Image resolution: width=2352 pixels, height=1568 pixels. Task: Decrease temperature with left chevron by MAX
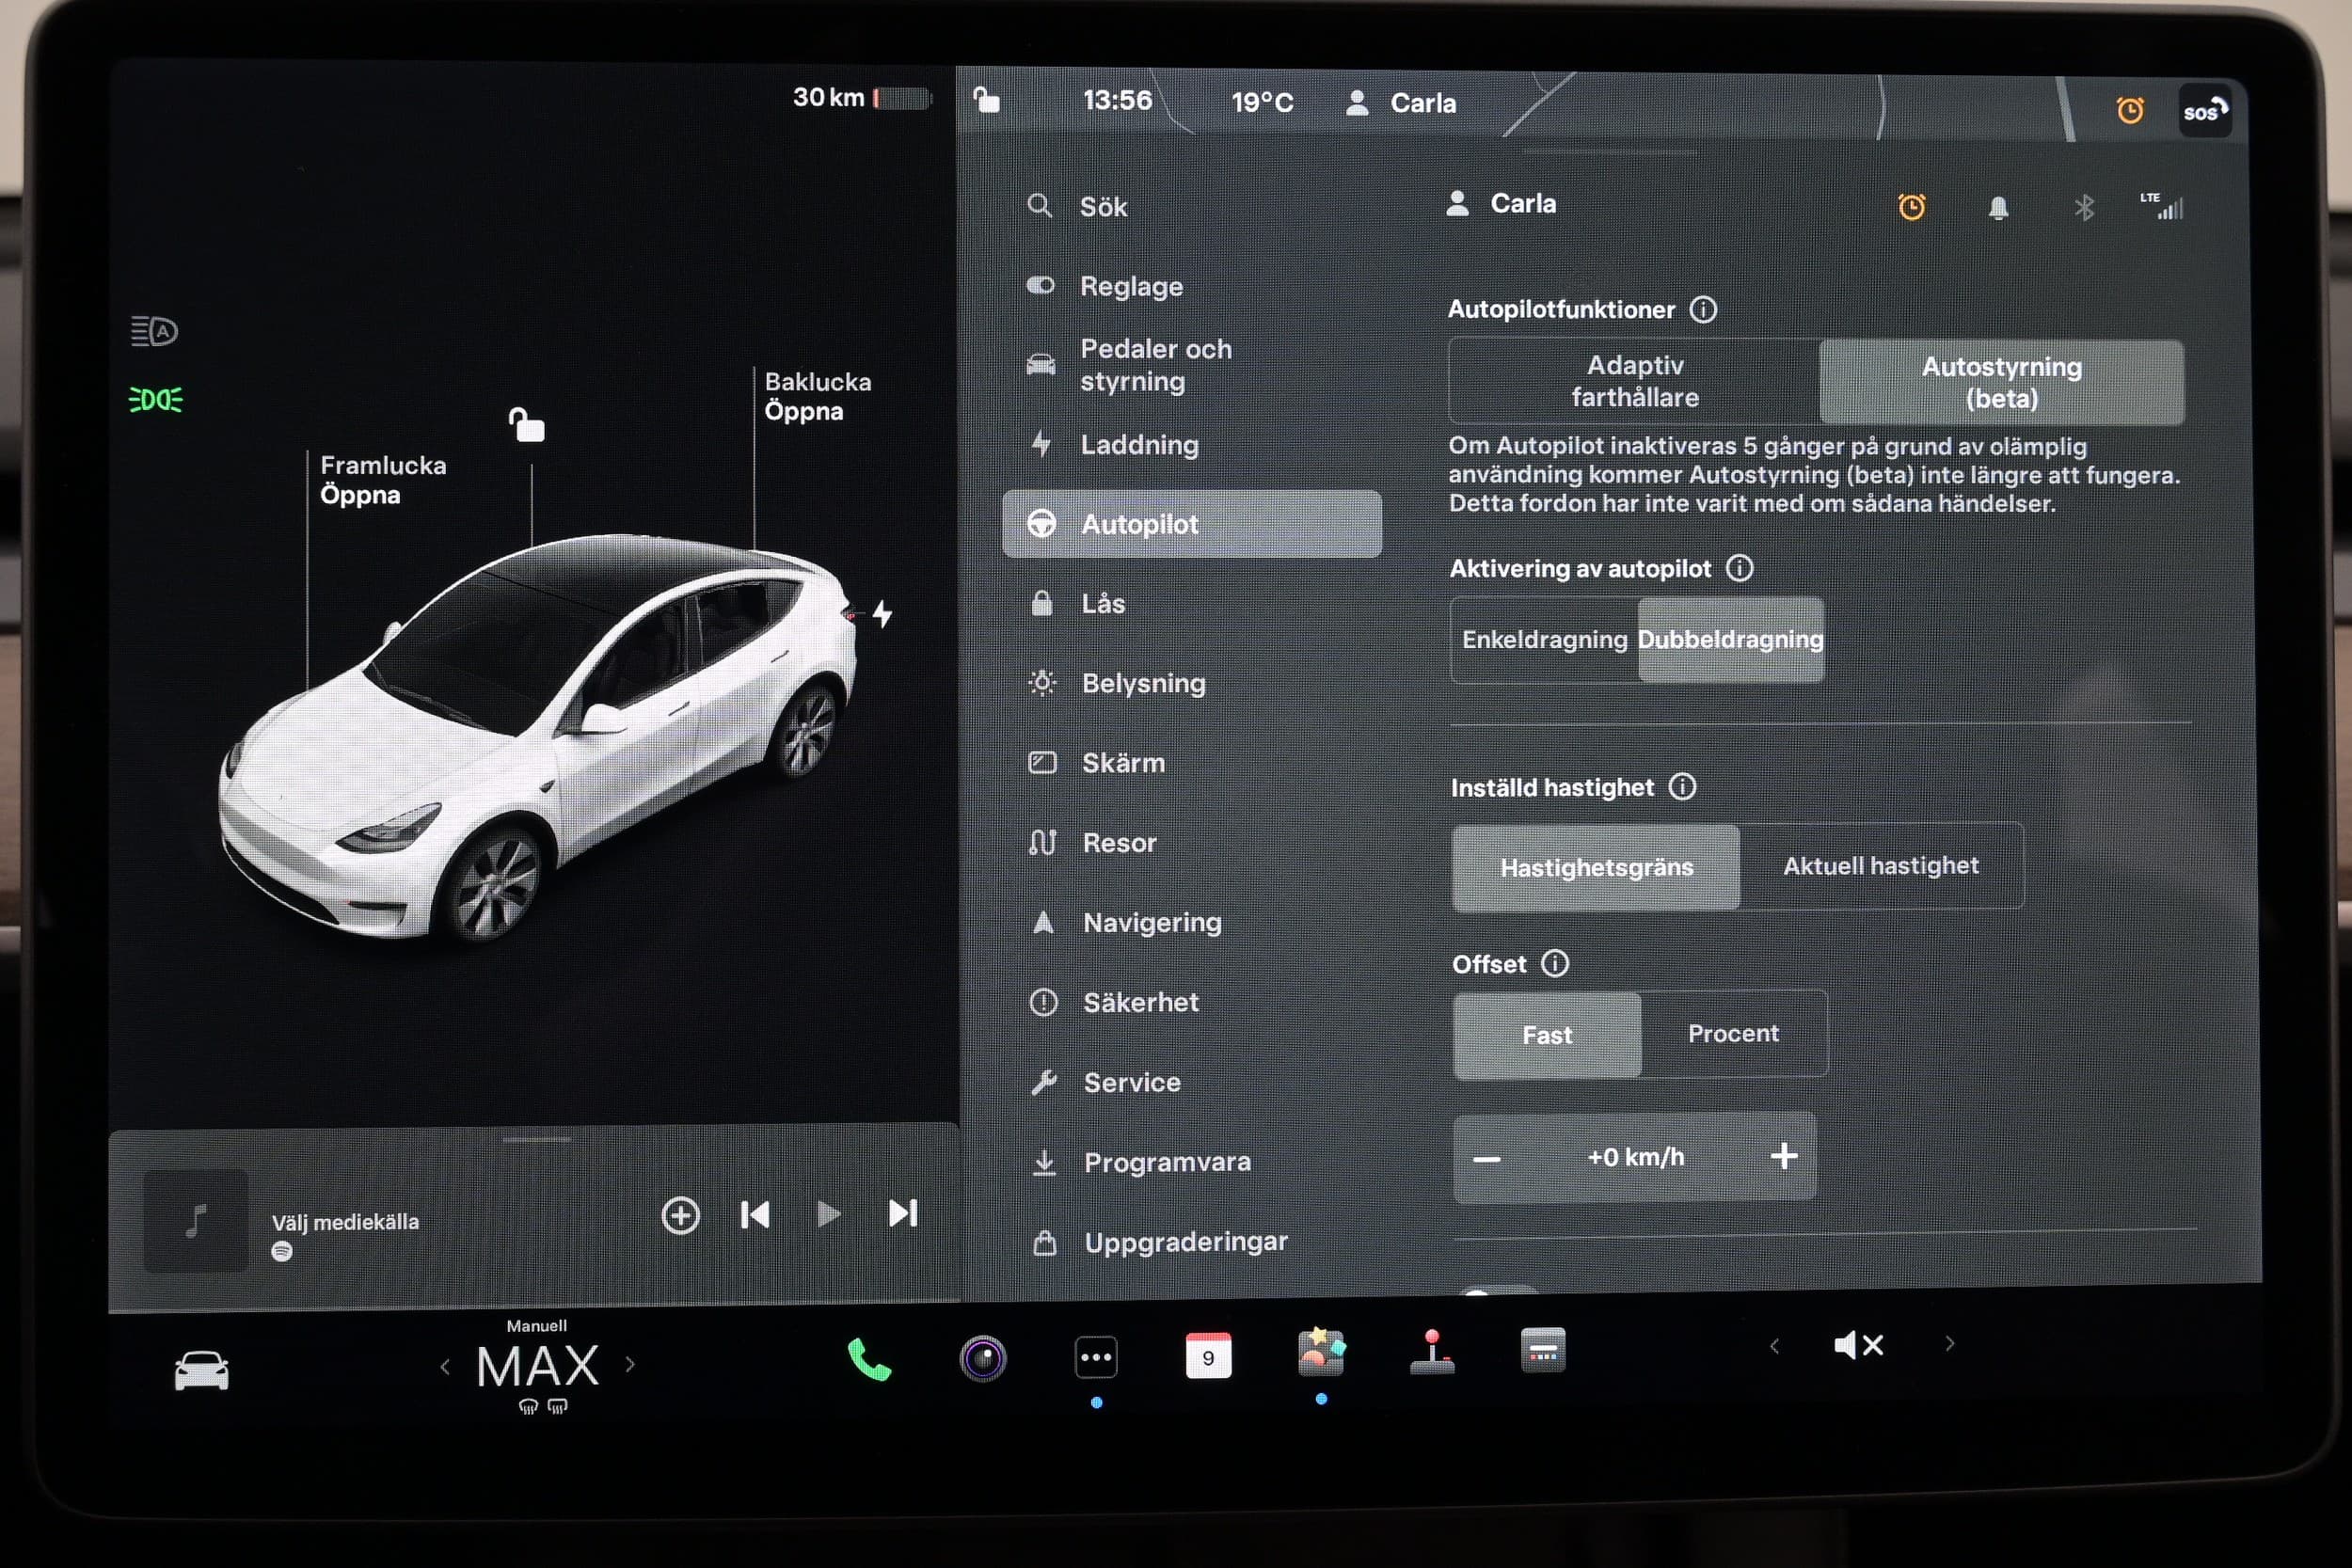pyautogui.click(x=445, y=1366)
